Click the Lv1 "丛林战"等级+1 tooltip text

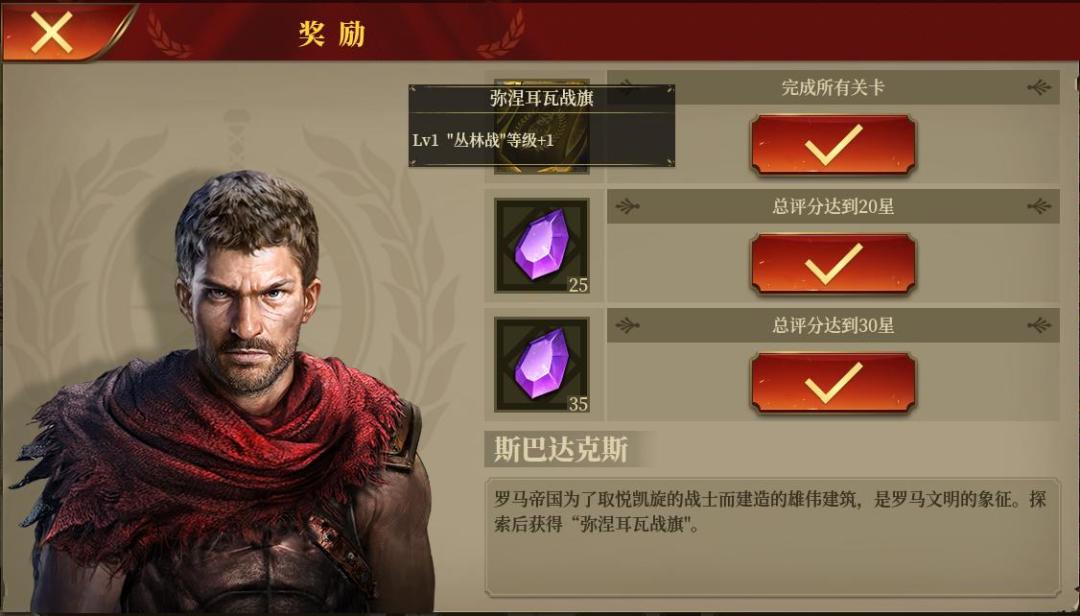pyautogui.click(x=483, y=141)
